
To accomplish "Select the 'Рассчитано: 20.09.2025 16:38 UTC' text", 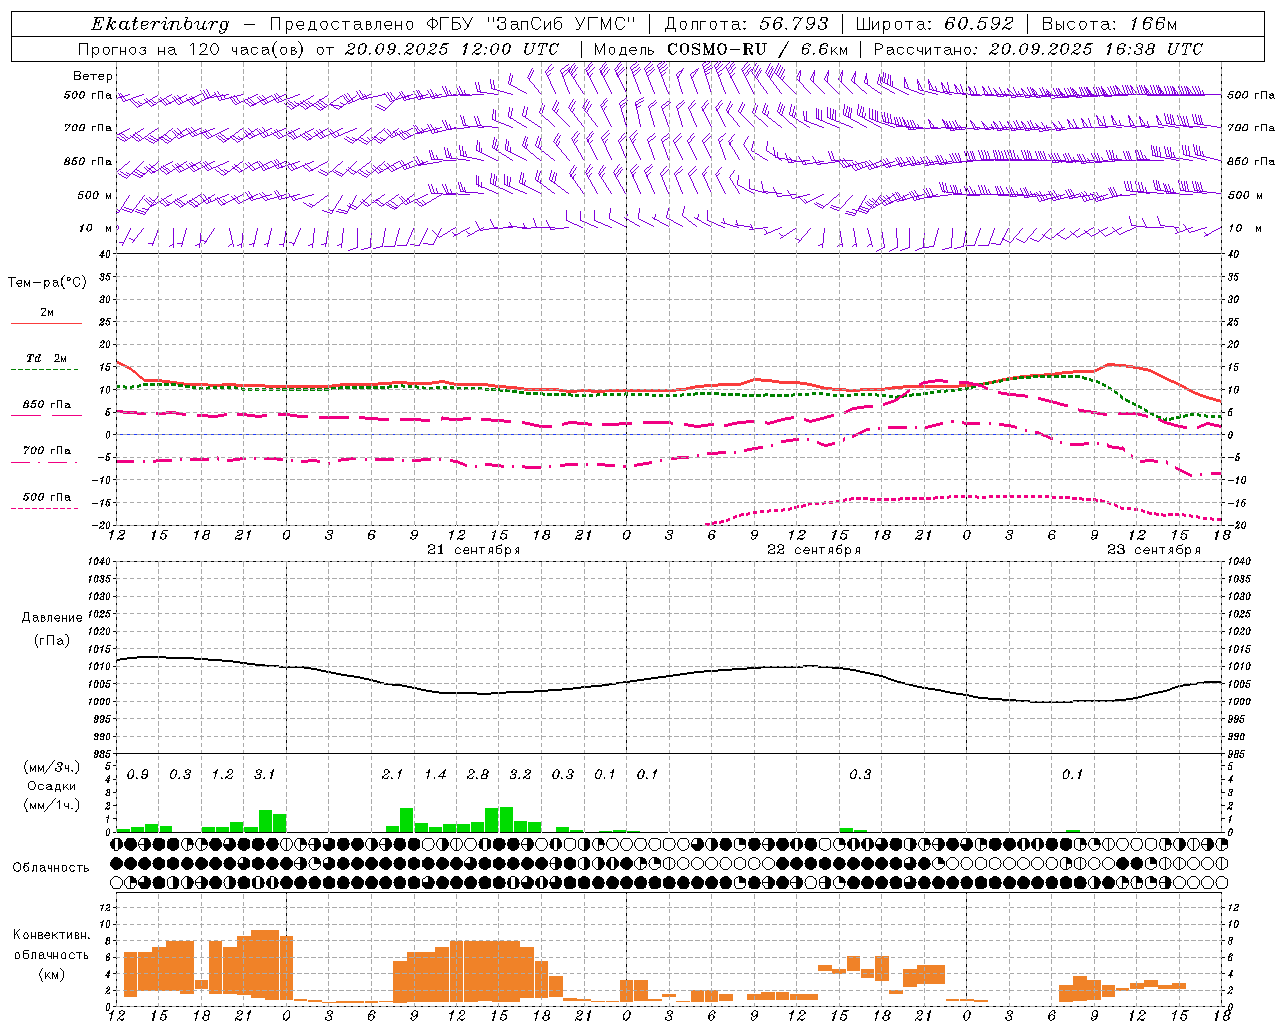I will [x=1038, y=49].
